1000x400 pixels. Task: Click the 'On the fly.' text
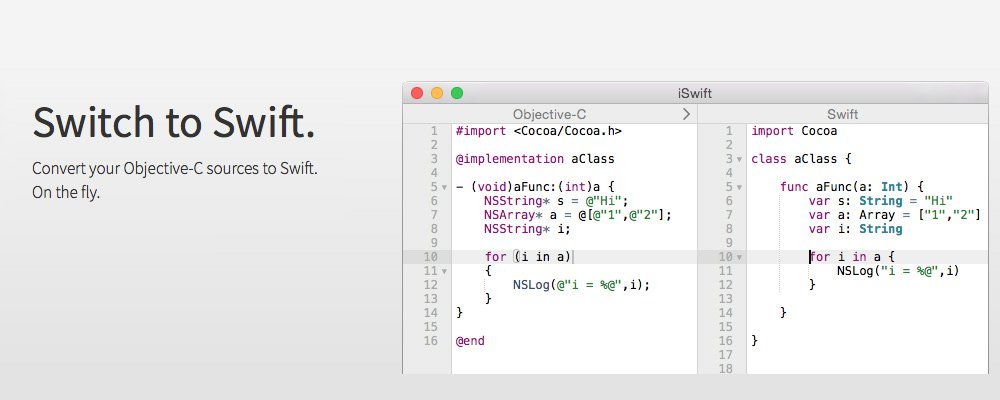[x=66, y=192]
